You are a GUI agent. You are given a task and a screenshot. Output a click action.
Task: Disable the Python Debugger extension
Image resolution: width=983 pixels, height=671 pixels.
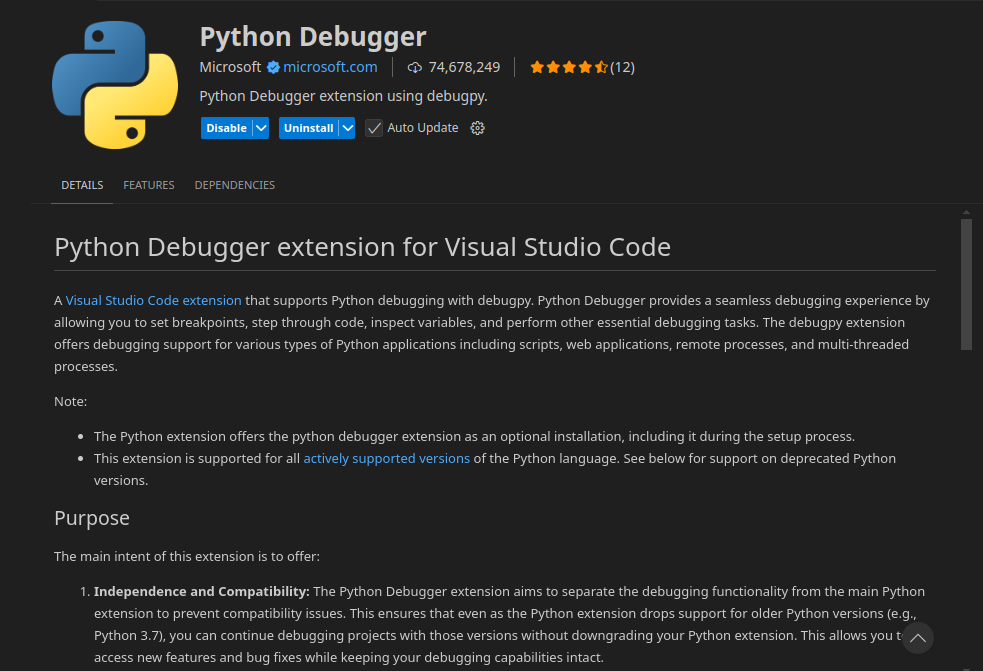(226, 128)
